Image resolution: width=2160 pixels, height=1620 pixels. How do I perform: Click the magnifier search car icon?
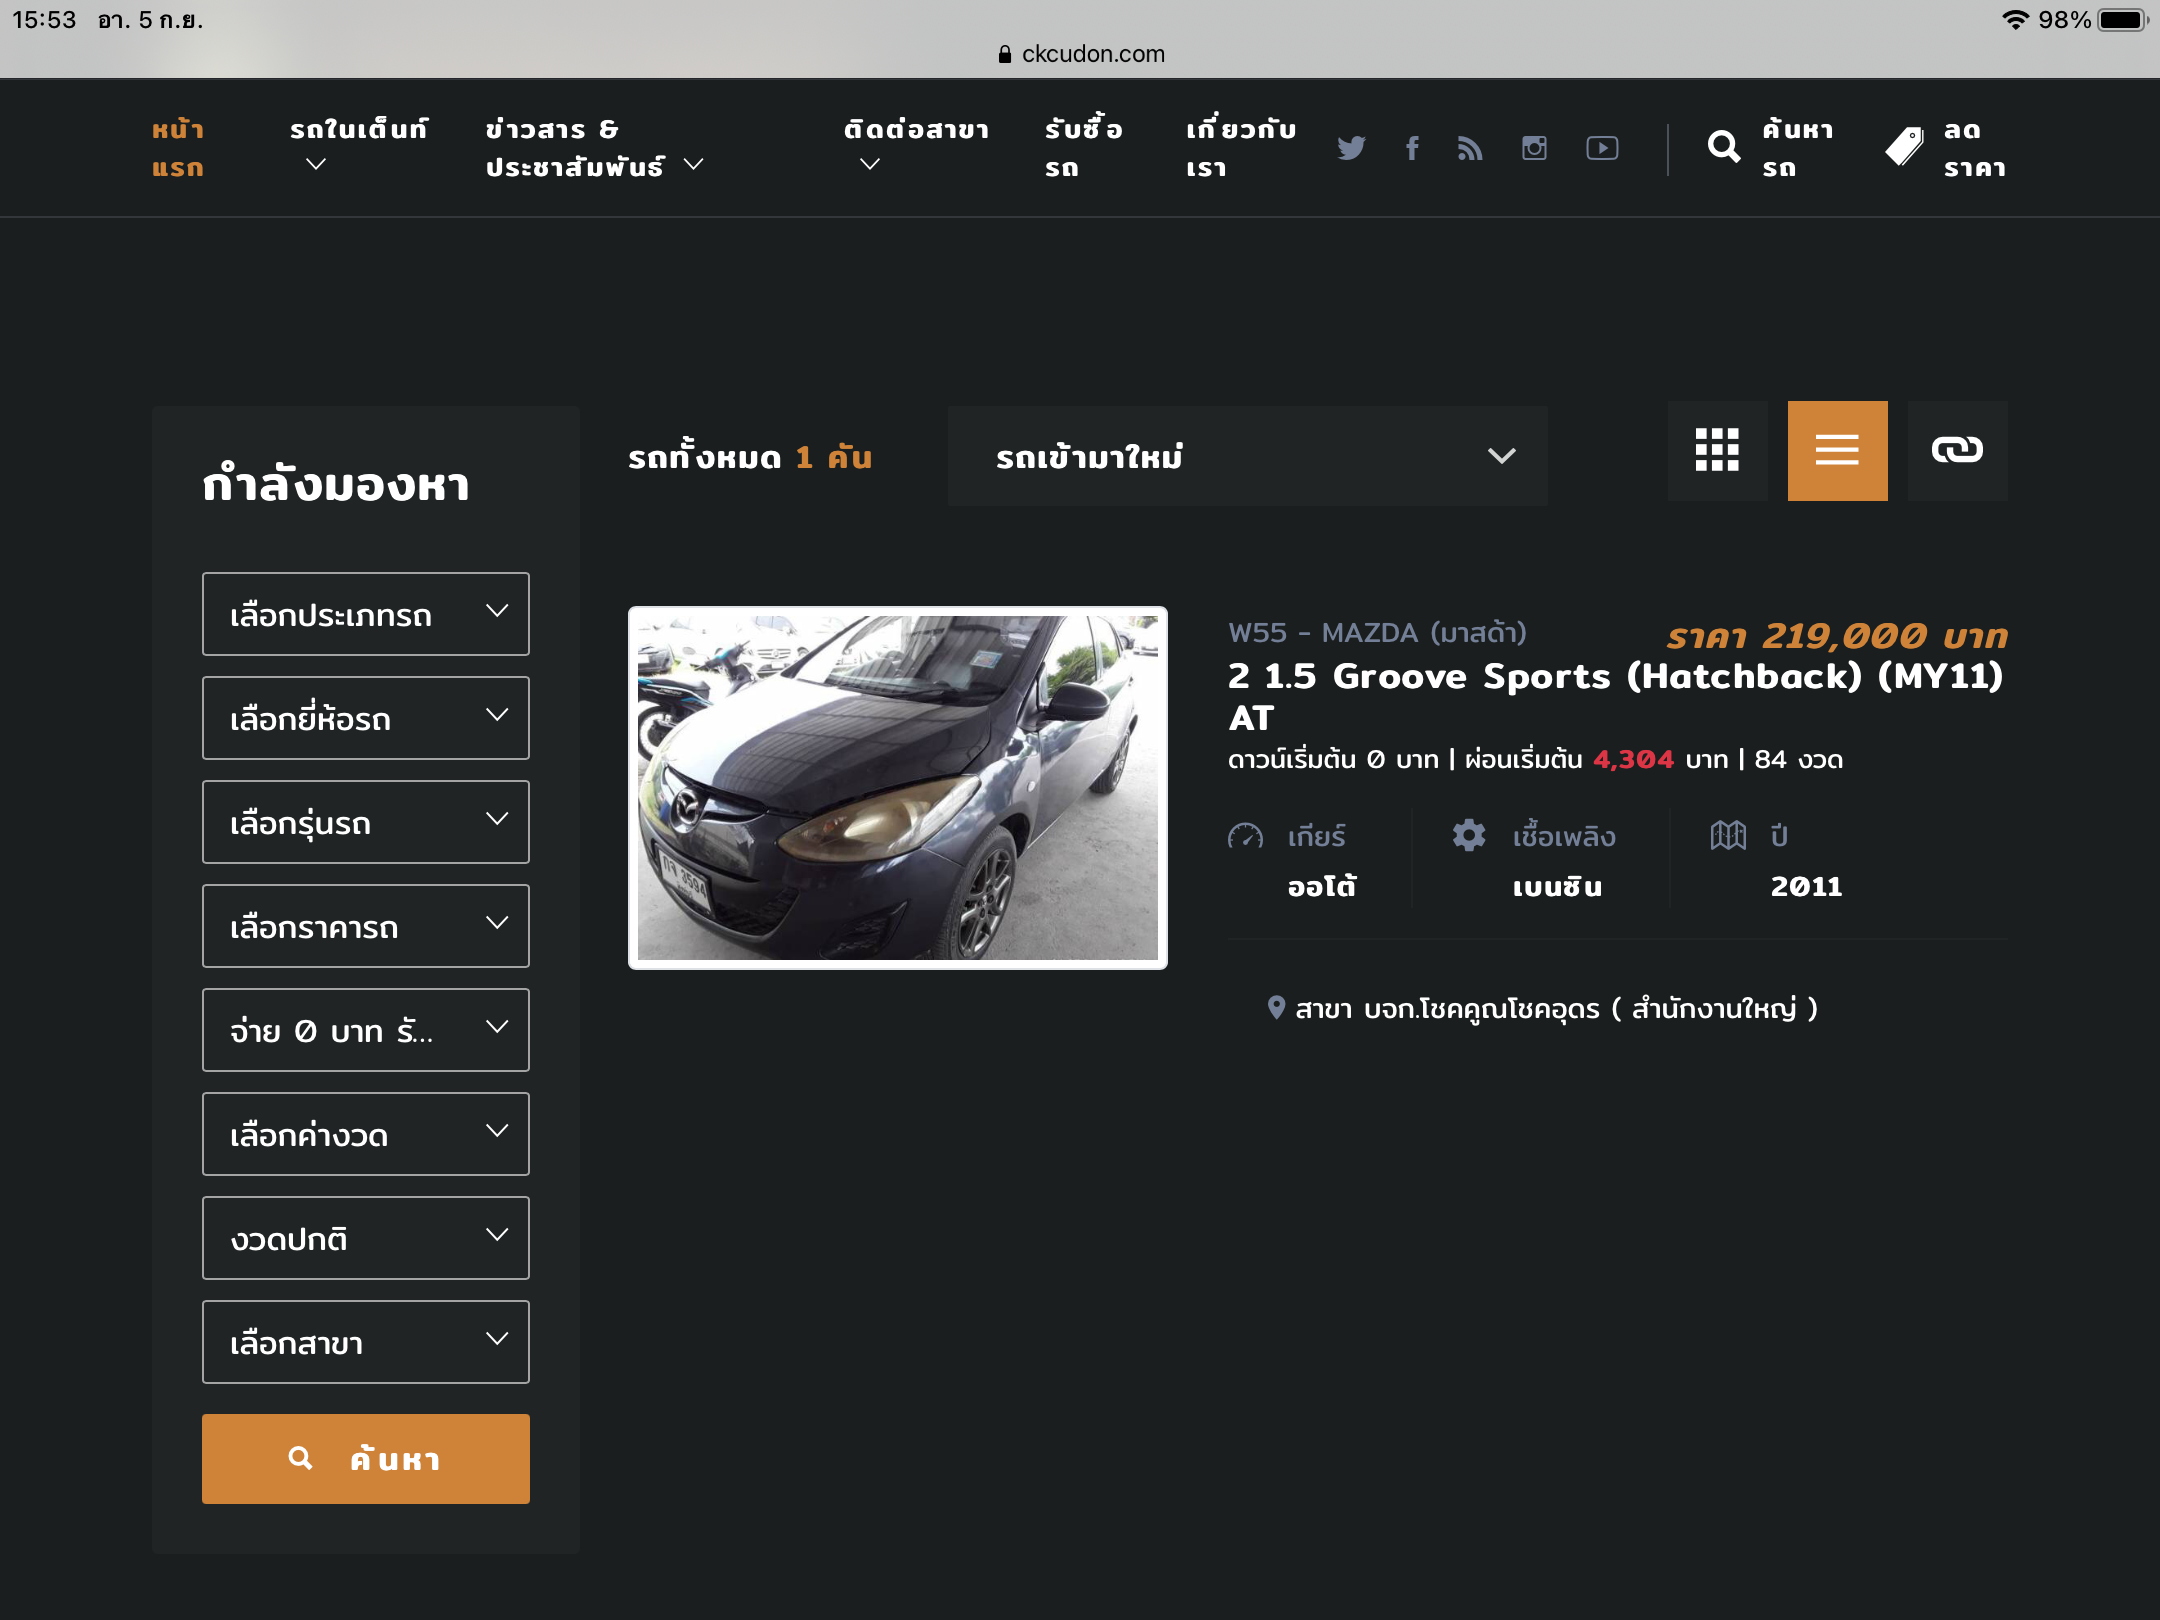(x=1723, y=147)
